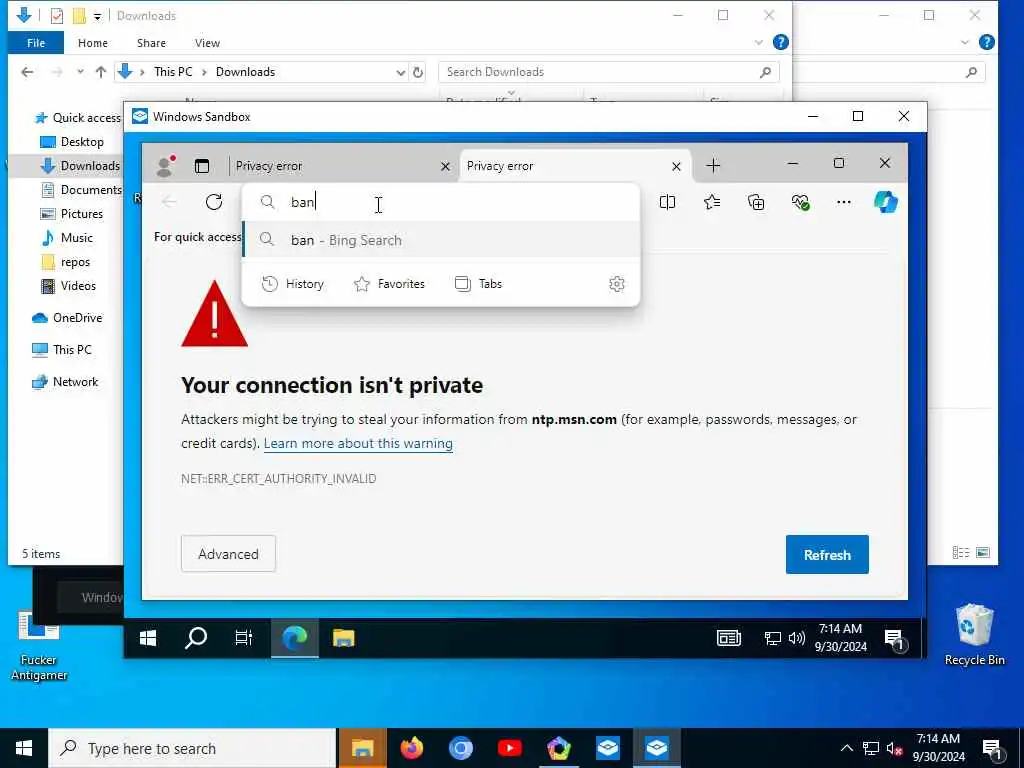The height and width of the screenshot is (768, 1024).
Task: Filter suggestions by Favorites
Action: [389, 283]
